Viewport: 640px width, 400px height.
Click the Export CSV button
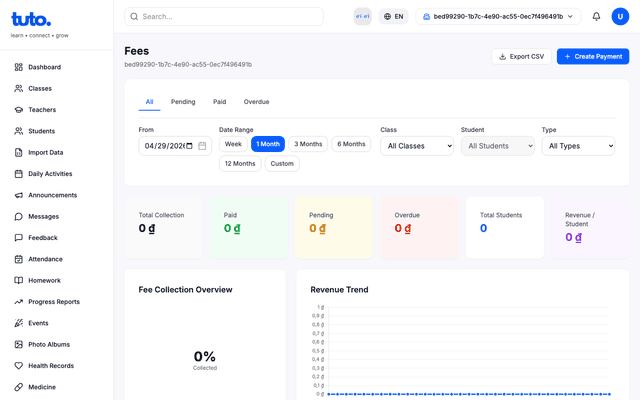[521, 56]
